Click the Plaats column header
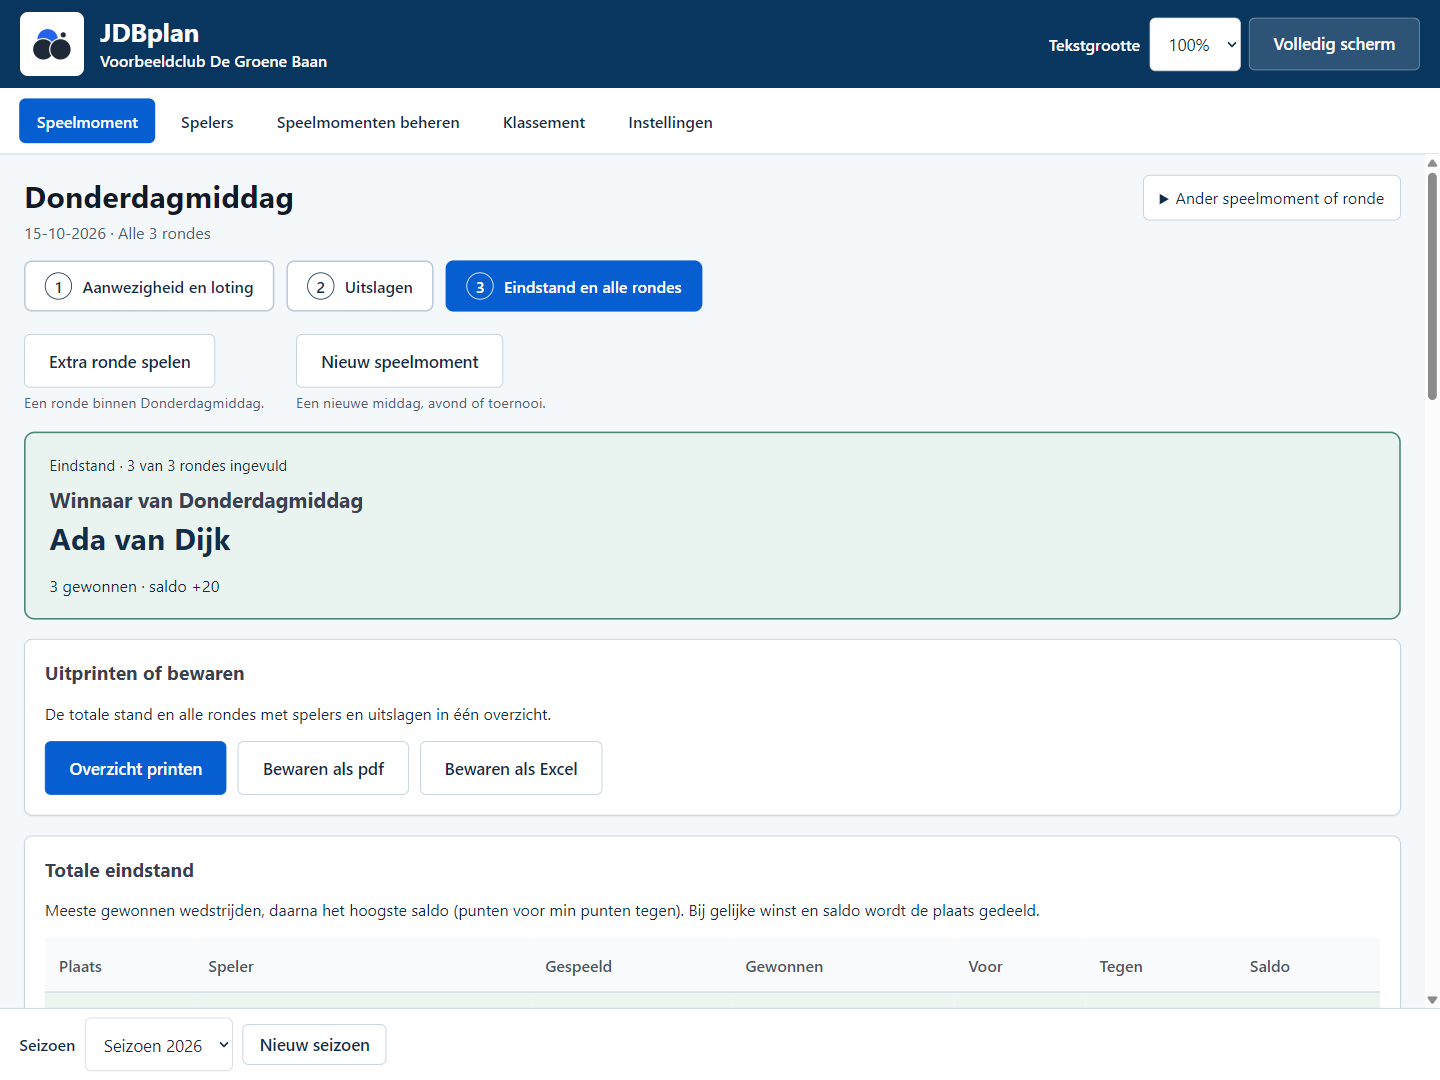 coord(80,966)
